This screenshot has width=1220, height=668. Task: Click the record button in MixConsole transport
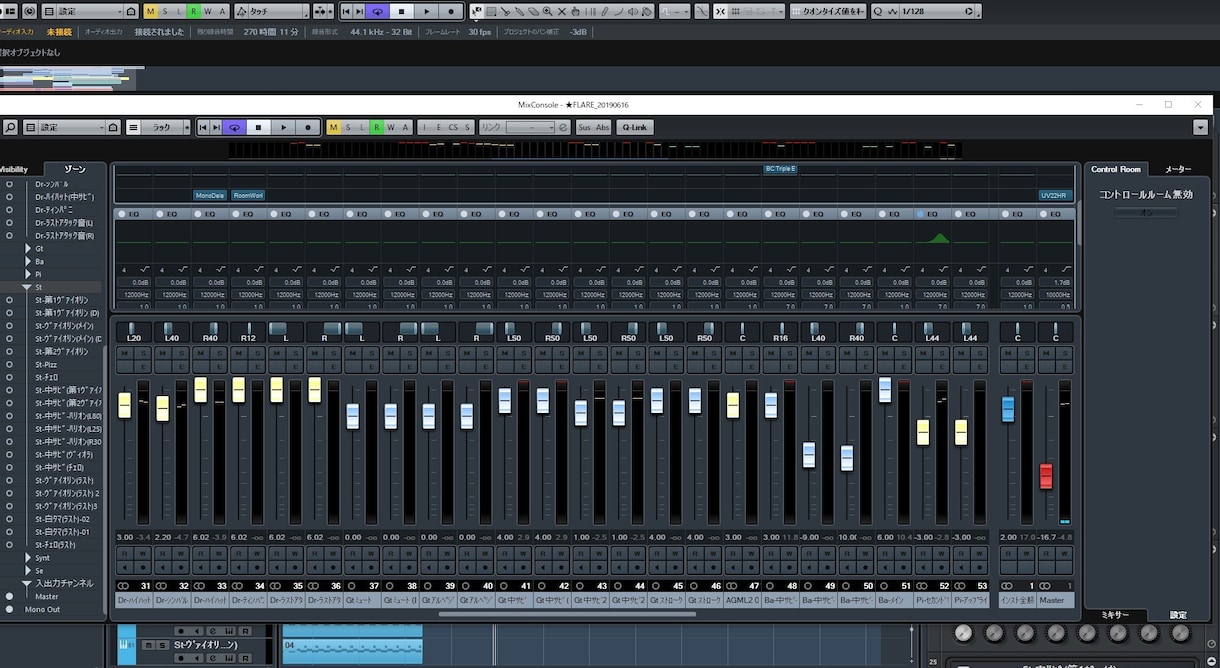(308, 127)
